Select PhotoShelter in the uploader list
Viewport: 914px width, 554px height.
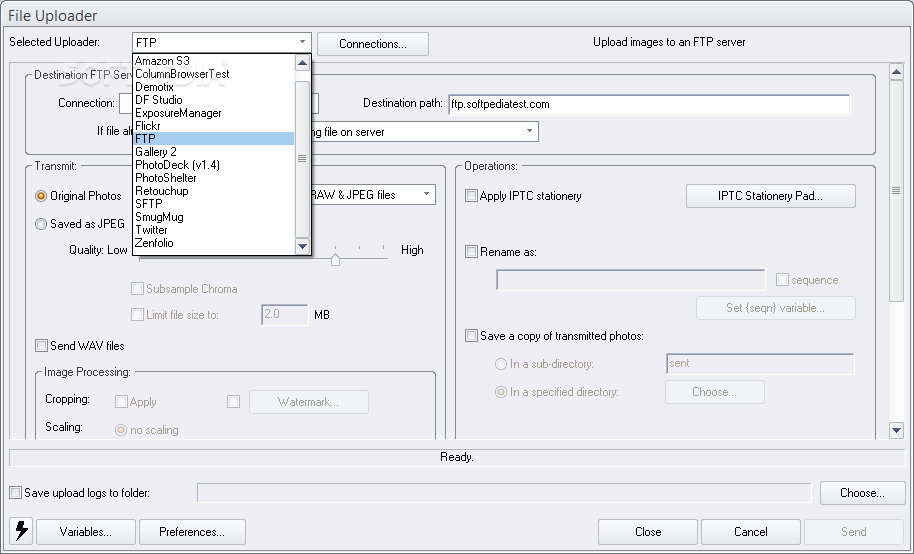click(x=213, y=178)
